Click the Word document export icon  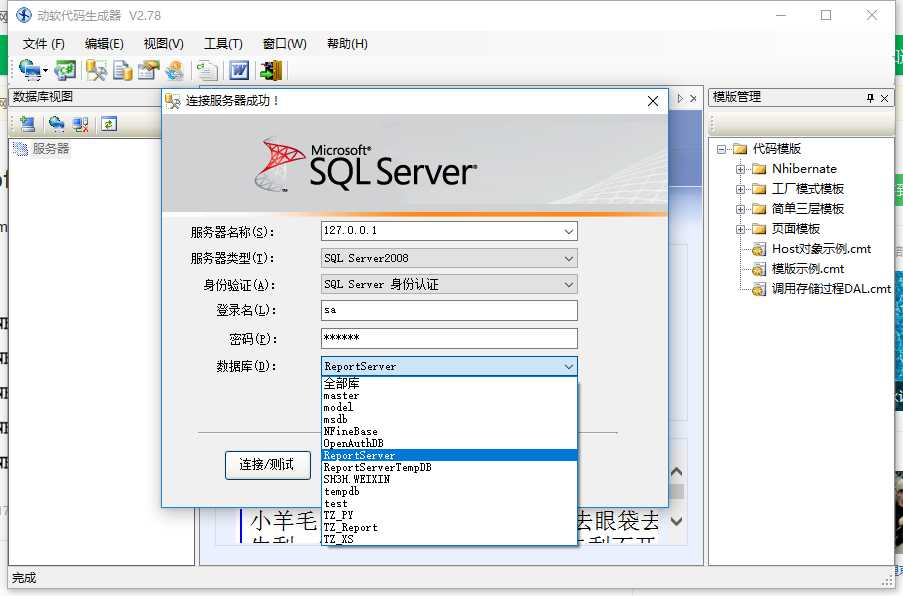238,70
